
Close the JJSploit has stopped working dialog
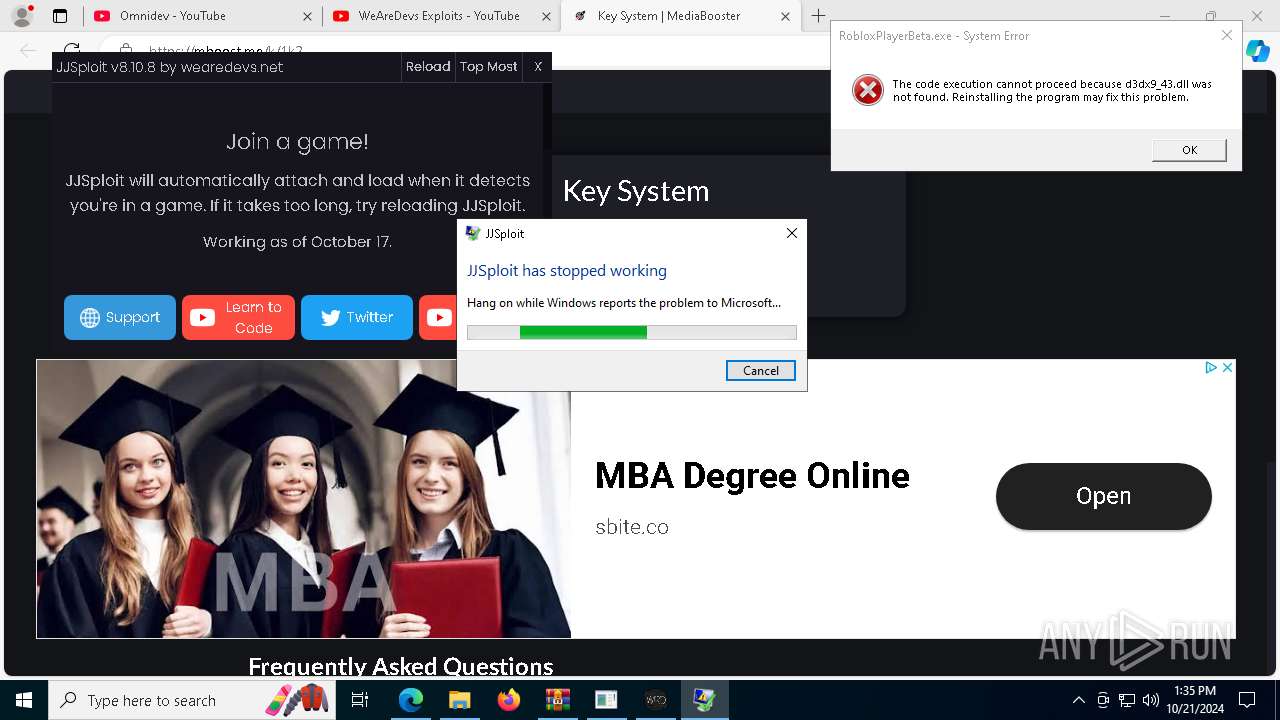pyautogui.click(x=791, y=233)
